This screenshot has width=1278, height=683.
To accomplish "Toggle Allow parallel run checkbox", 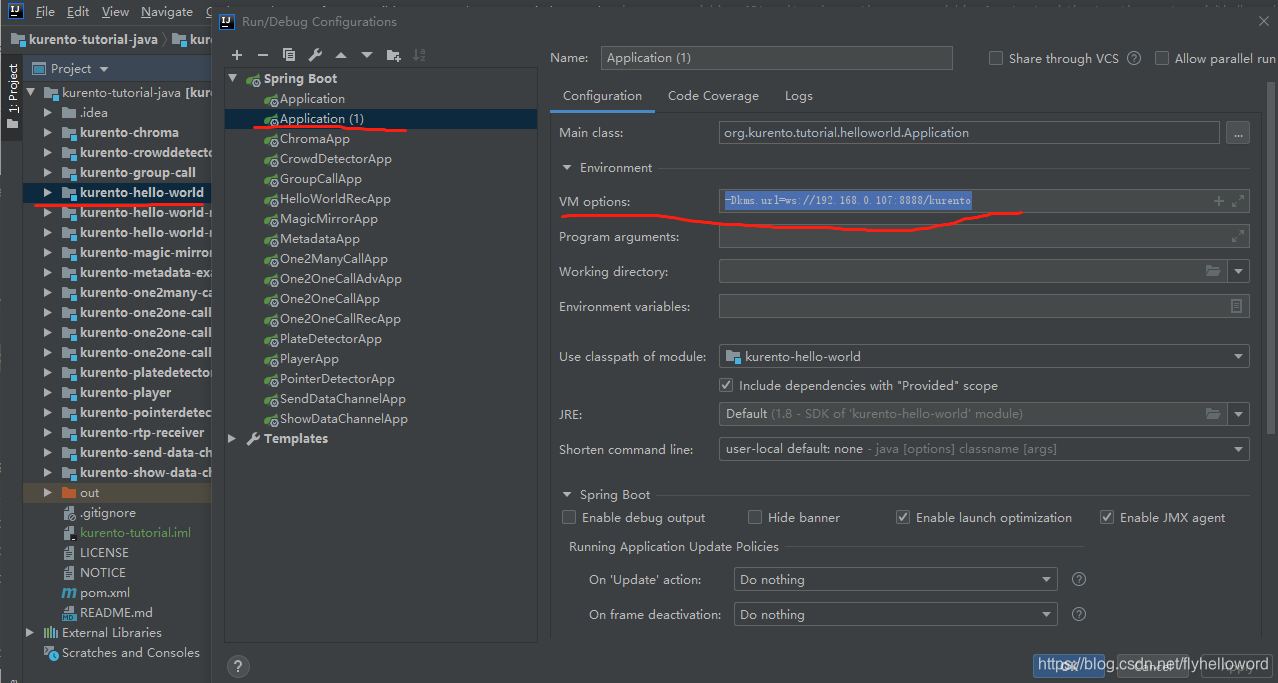I will click(1162, 58).
